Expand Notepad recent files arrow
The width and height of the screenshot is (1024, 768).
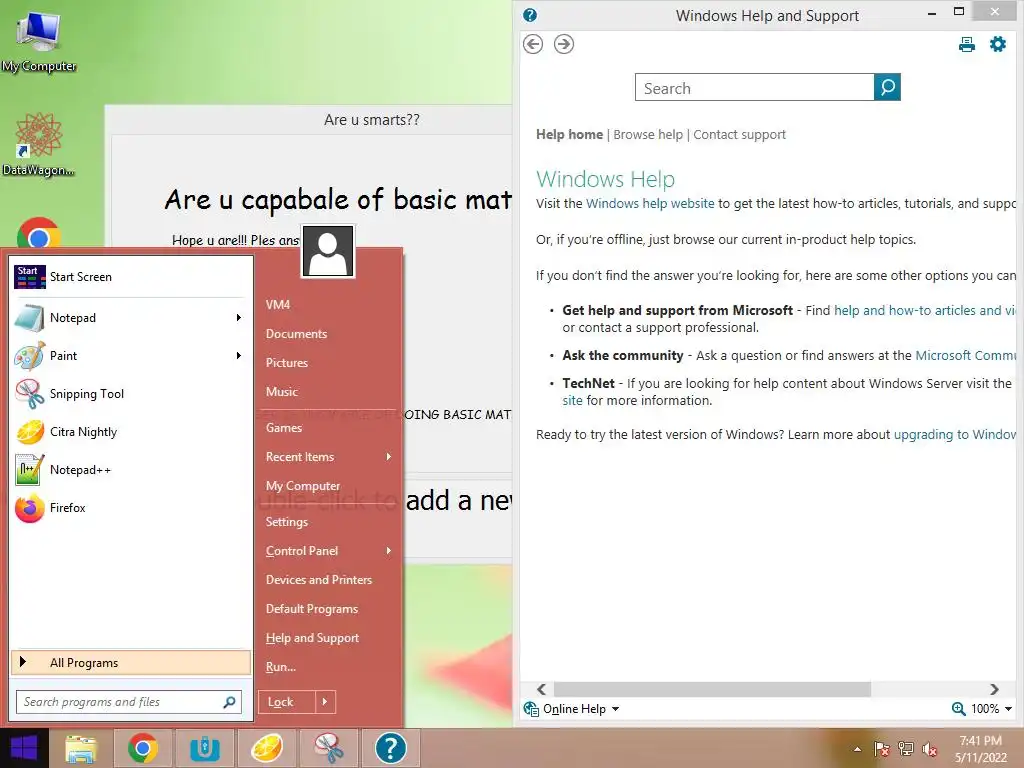(x=239, y=318)
